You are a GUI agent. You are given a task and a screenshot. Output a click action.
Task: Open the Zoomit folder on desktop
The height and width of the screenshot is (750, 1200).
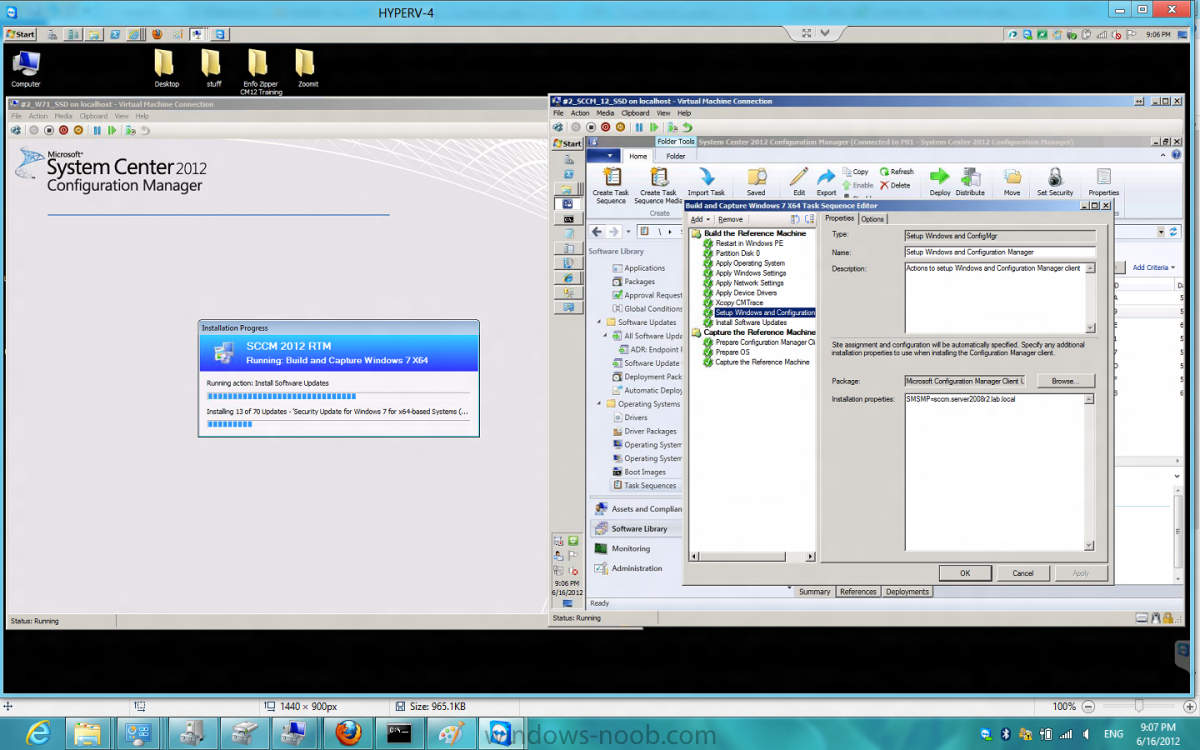[307, 69]
